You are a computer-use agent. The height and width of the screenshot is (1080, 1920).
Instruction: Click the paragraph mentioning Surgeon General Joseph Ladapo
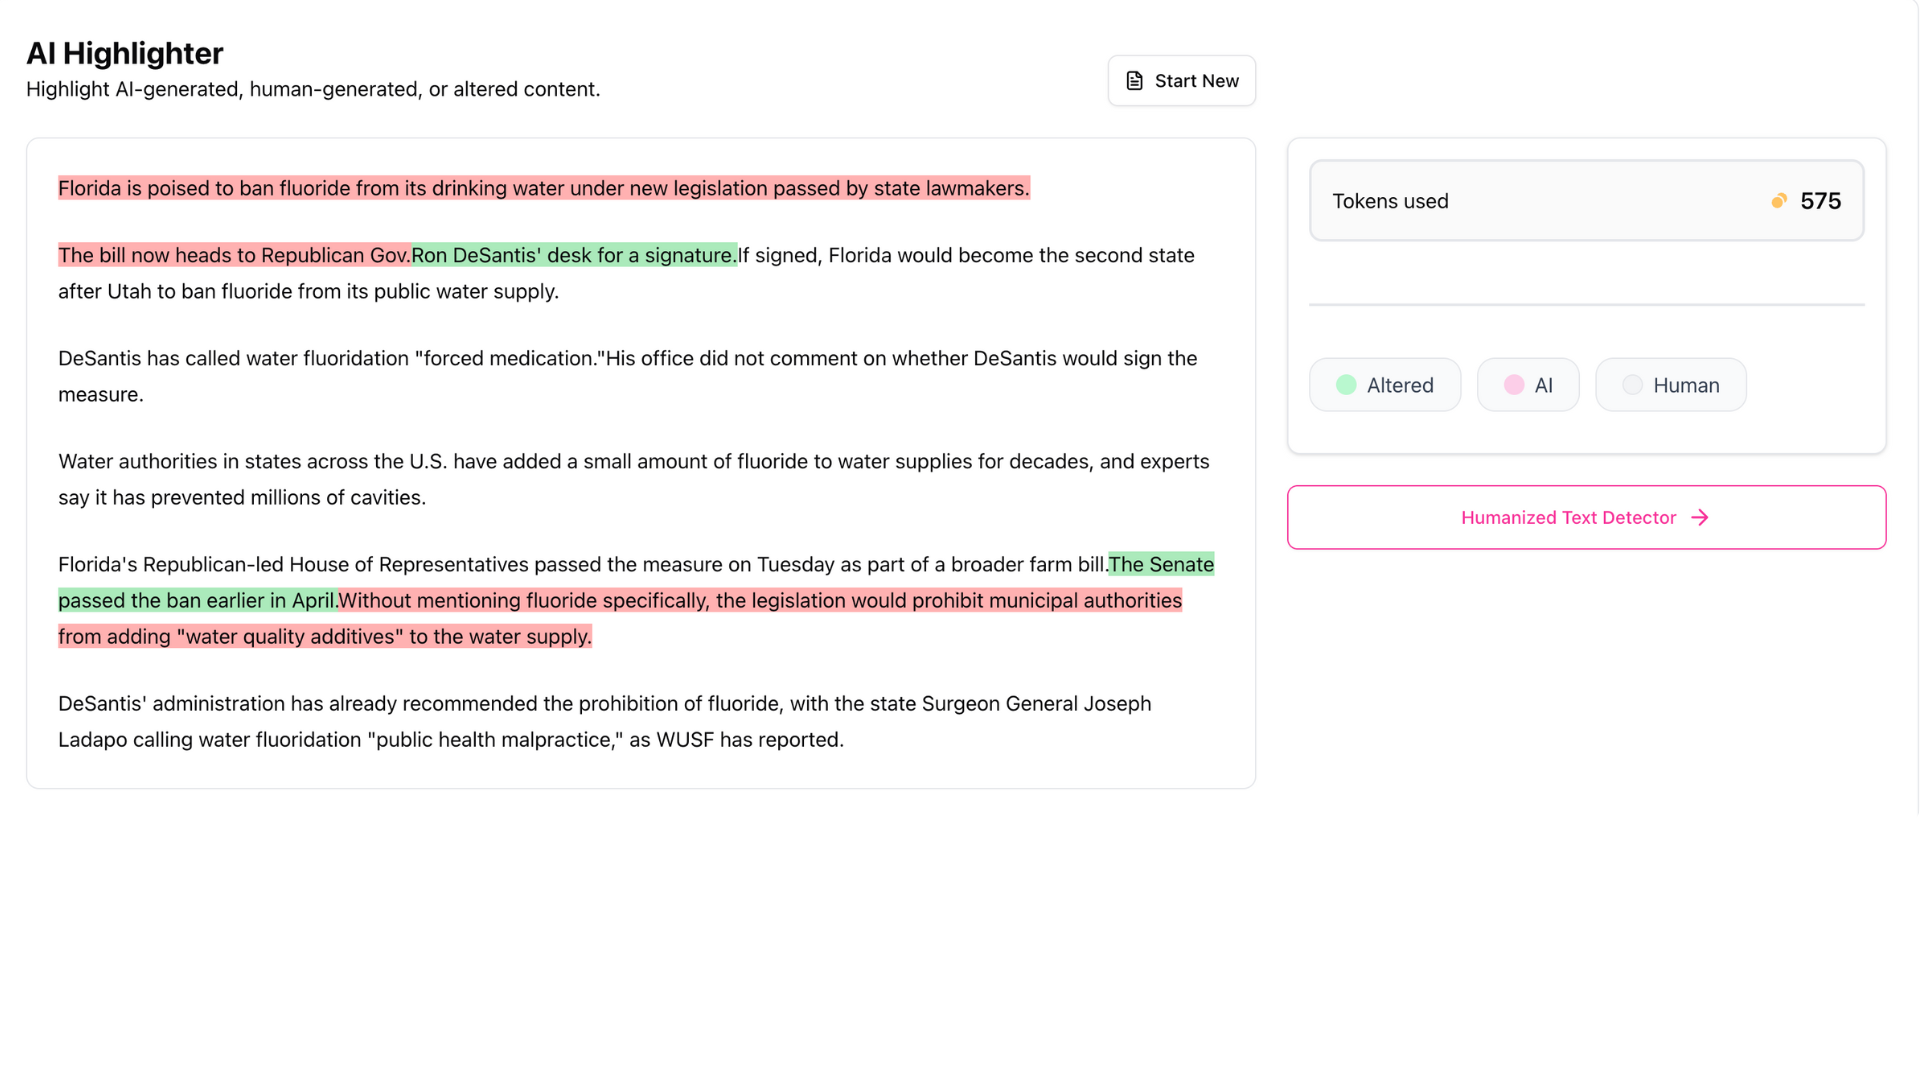point(604,721)
